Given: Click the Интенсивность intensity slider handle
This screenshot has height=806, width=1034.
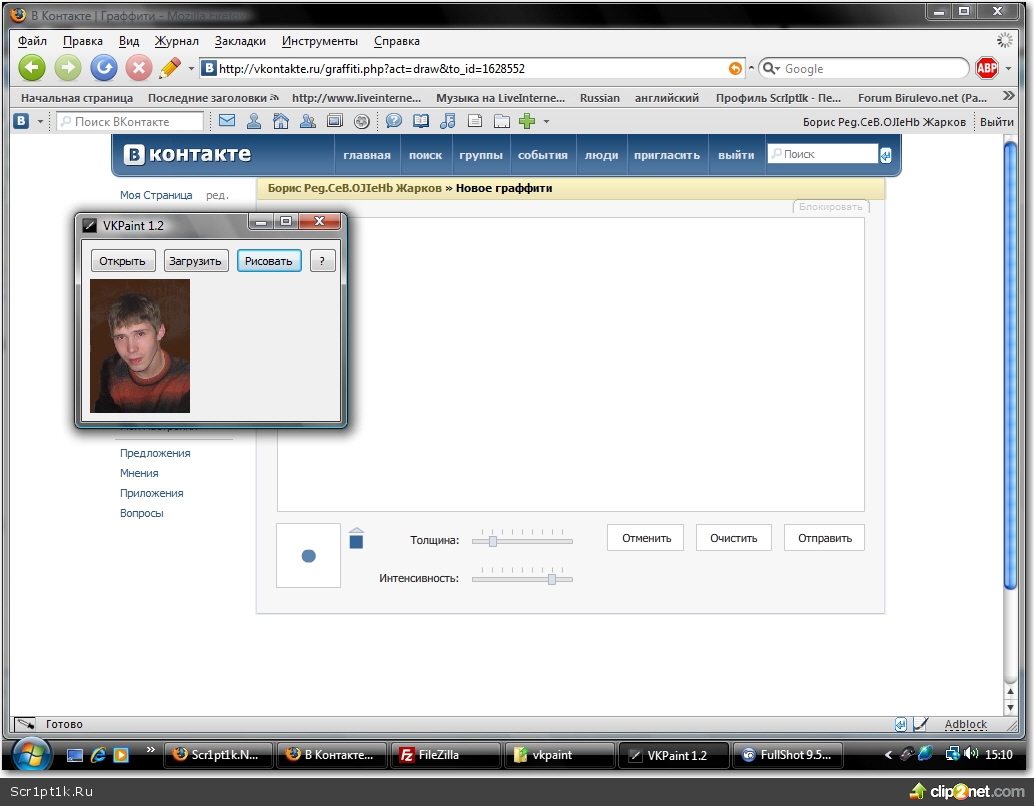Looking at the screenshot, I should [x=552, y=579].
